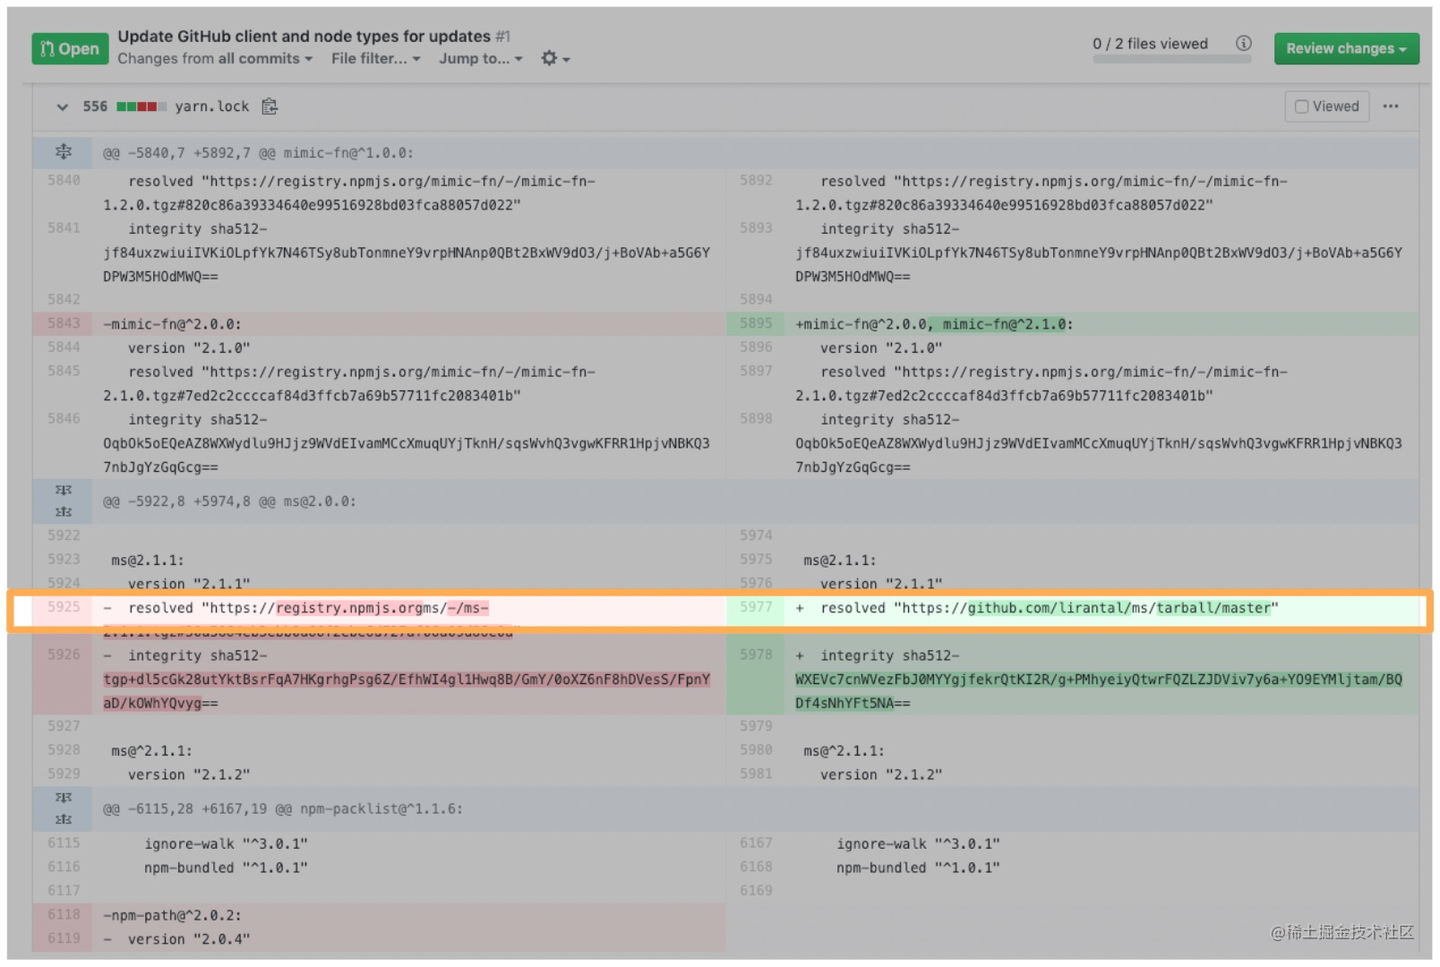This screenshot has width=1440, height=967.
Task: Select right line number 5893
Action: [756, 228]
